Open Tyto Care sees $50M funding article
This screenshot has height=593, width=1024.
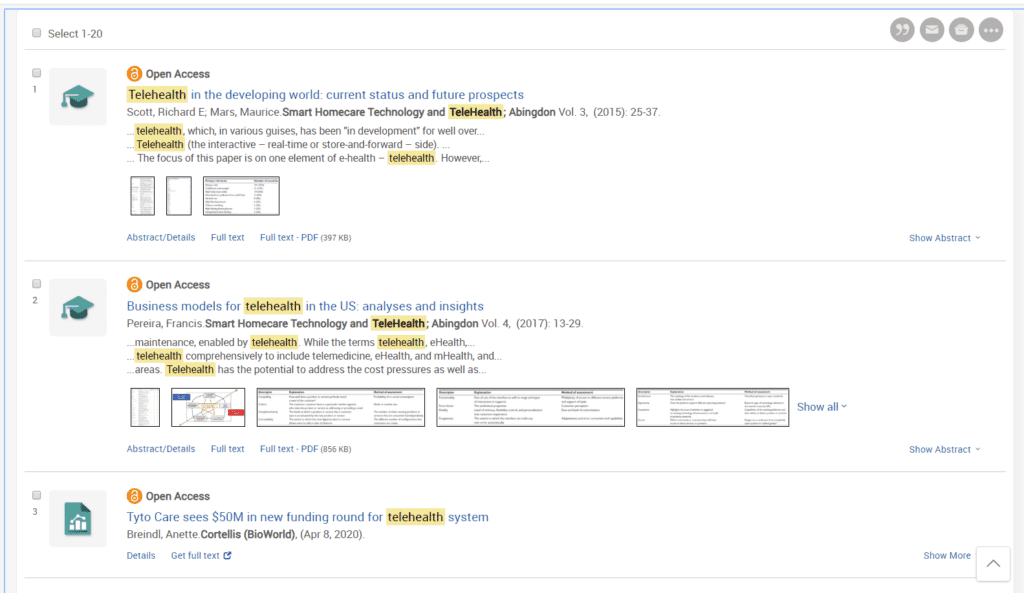coord(308,517)
